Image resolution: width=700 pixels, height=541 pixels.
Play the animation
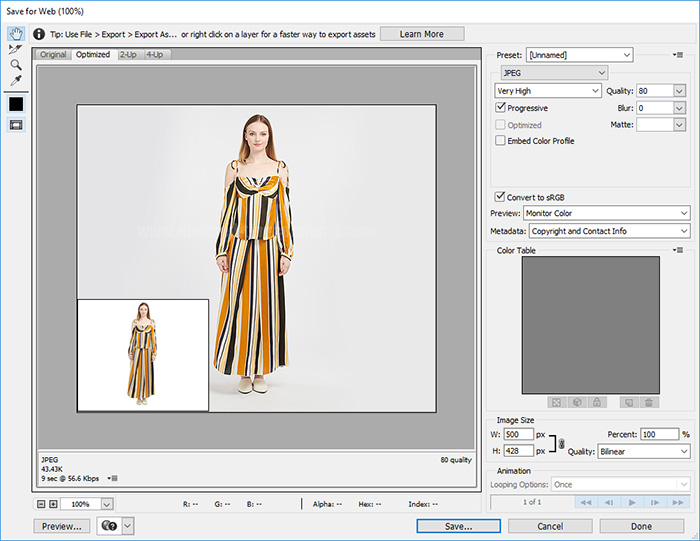point(632,502)
